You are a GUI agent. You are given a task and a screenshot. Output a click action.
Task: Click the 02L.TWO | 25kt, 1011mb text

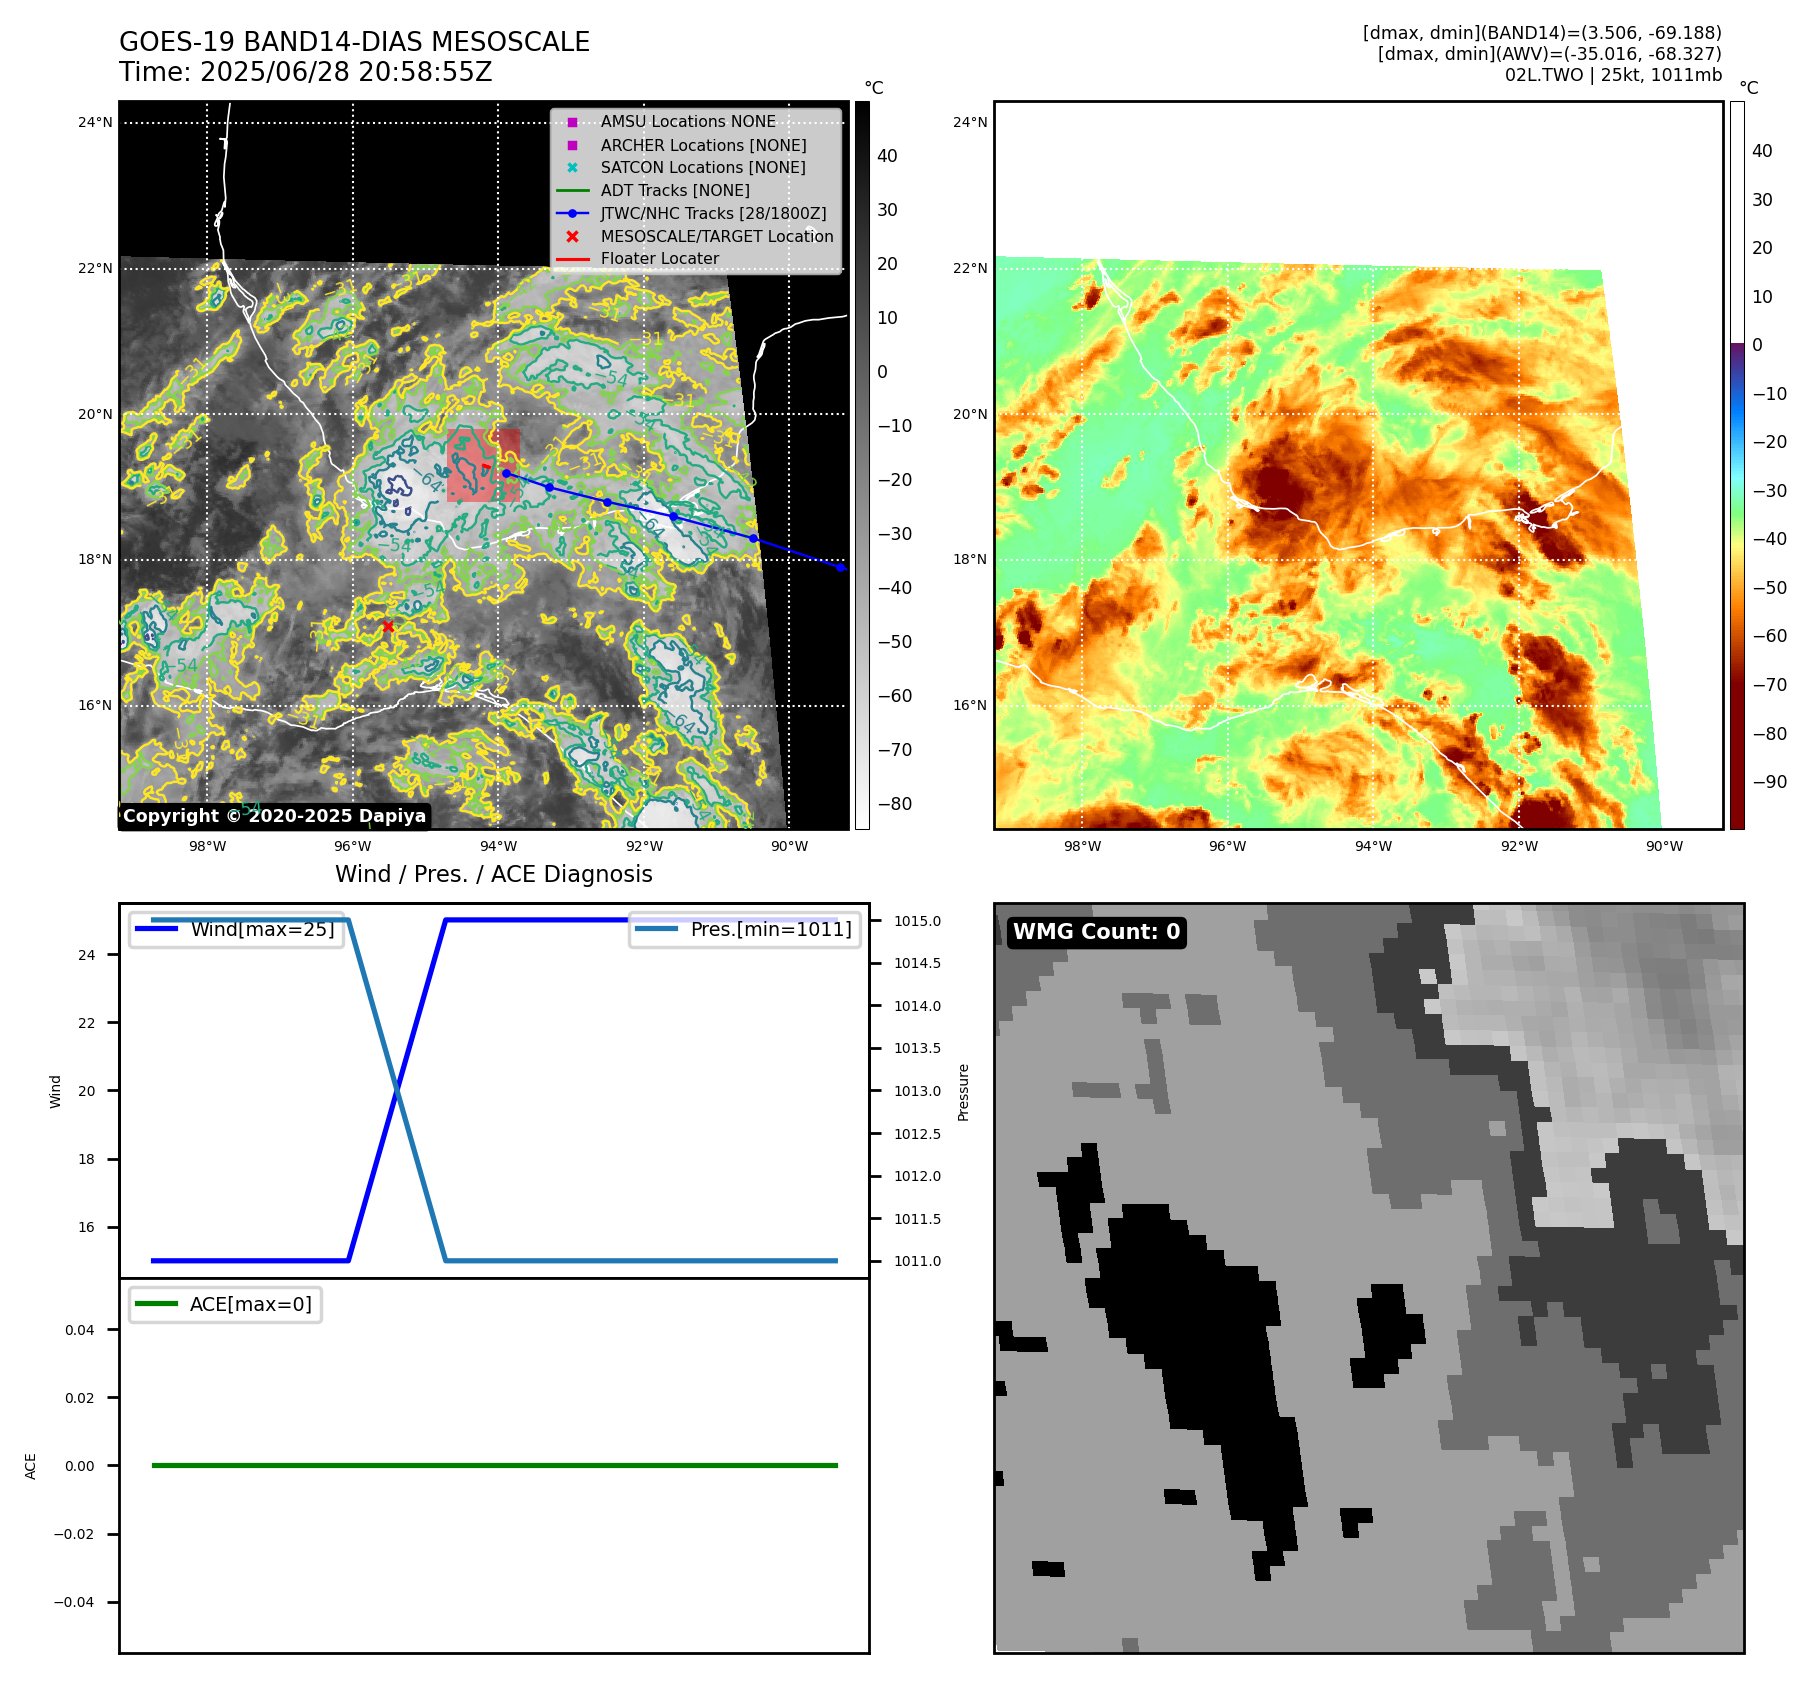pos(1613,75)
